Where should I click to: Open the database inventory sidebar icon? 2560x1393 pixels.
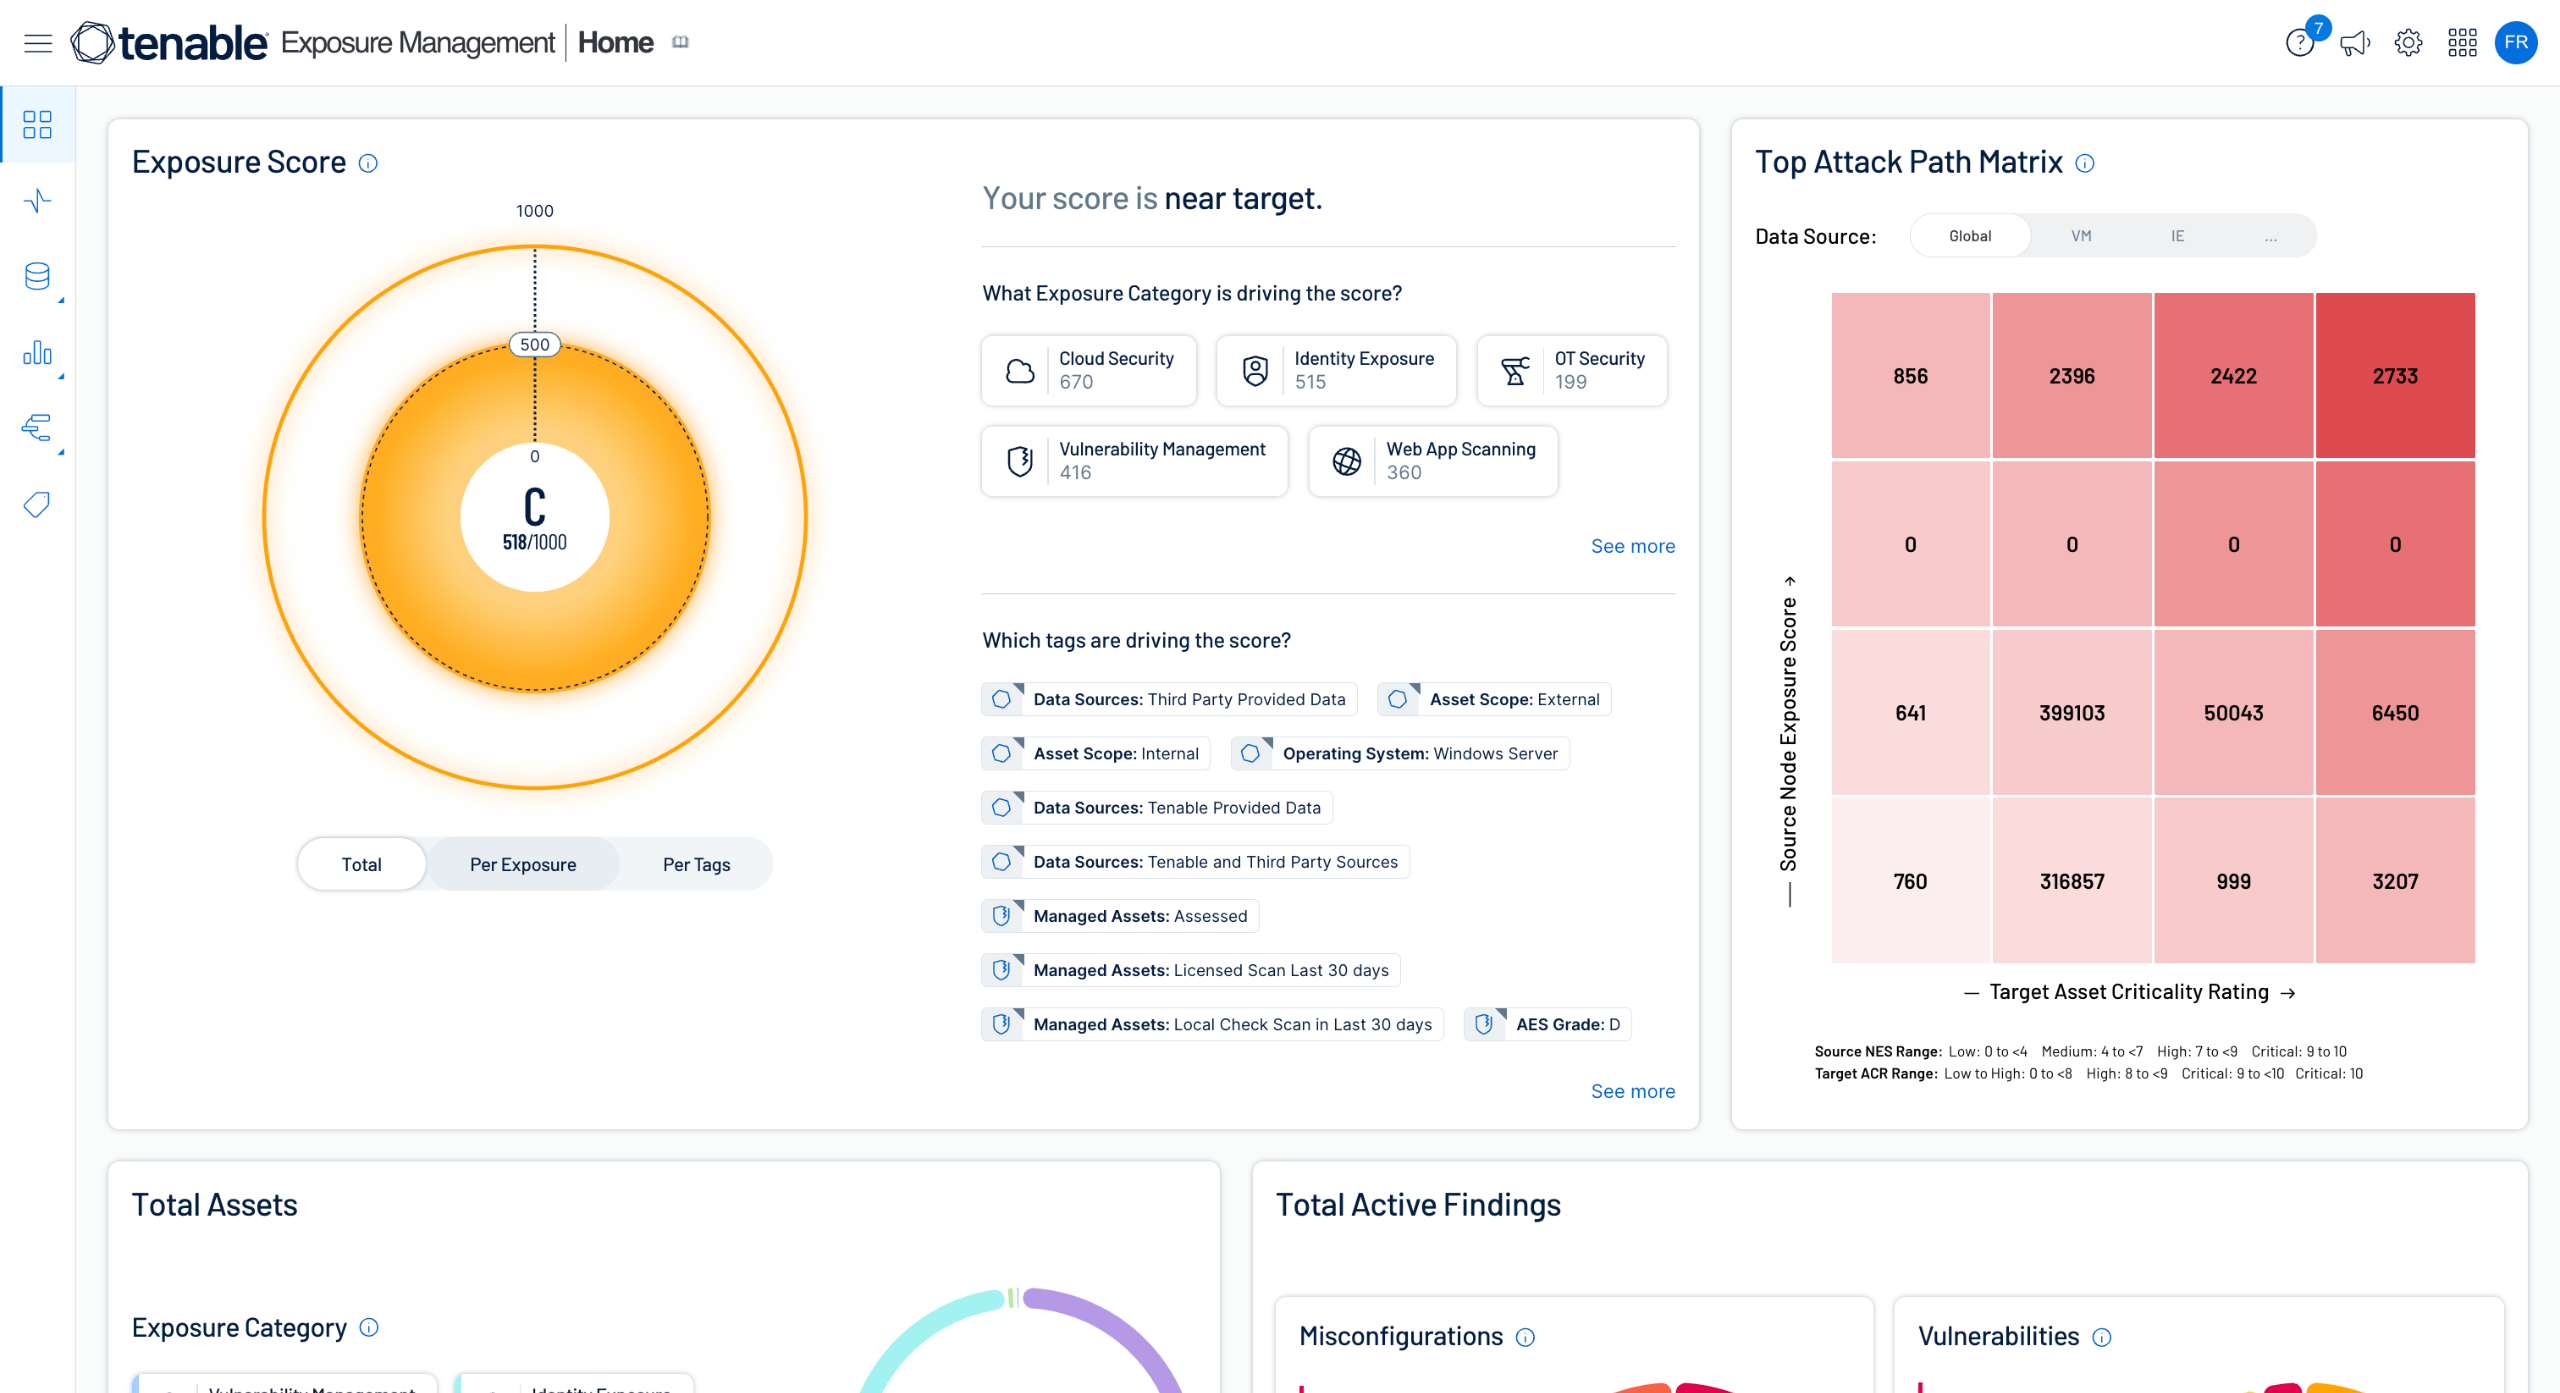pyautogui.click(x=37, y=277)
